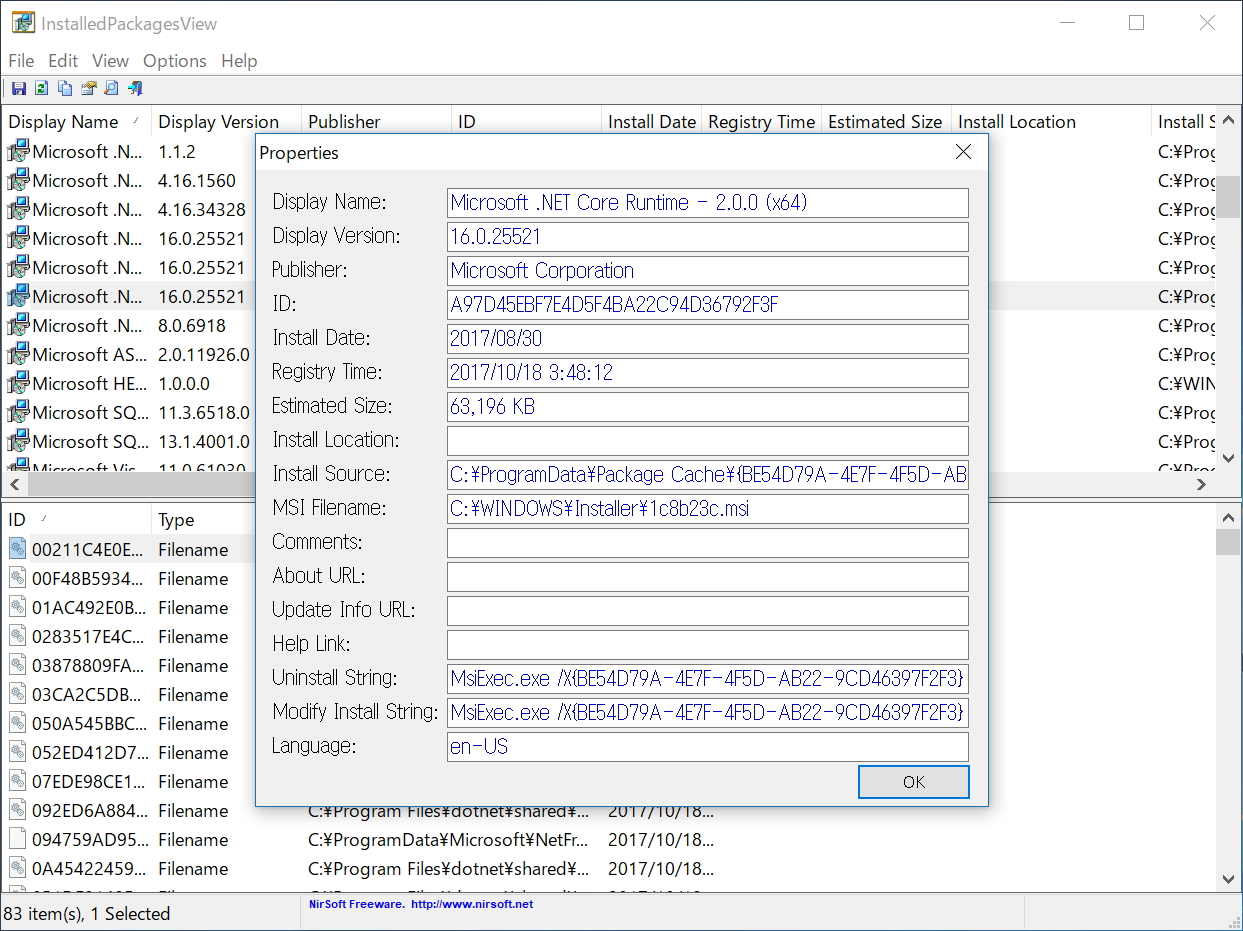
Task: Click the package icon of version 11.3.6518.0 row
Action: click(18, 412)
